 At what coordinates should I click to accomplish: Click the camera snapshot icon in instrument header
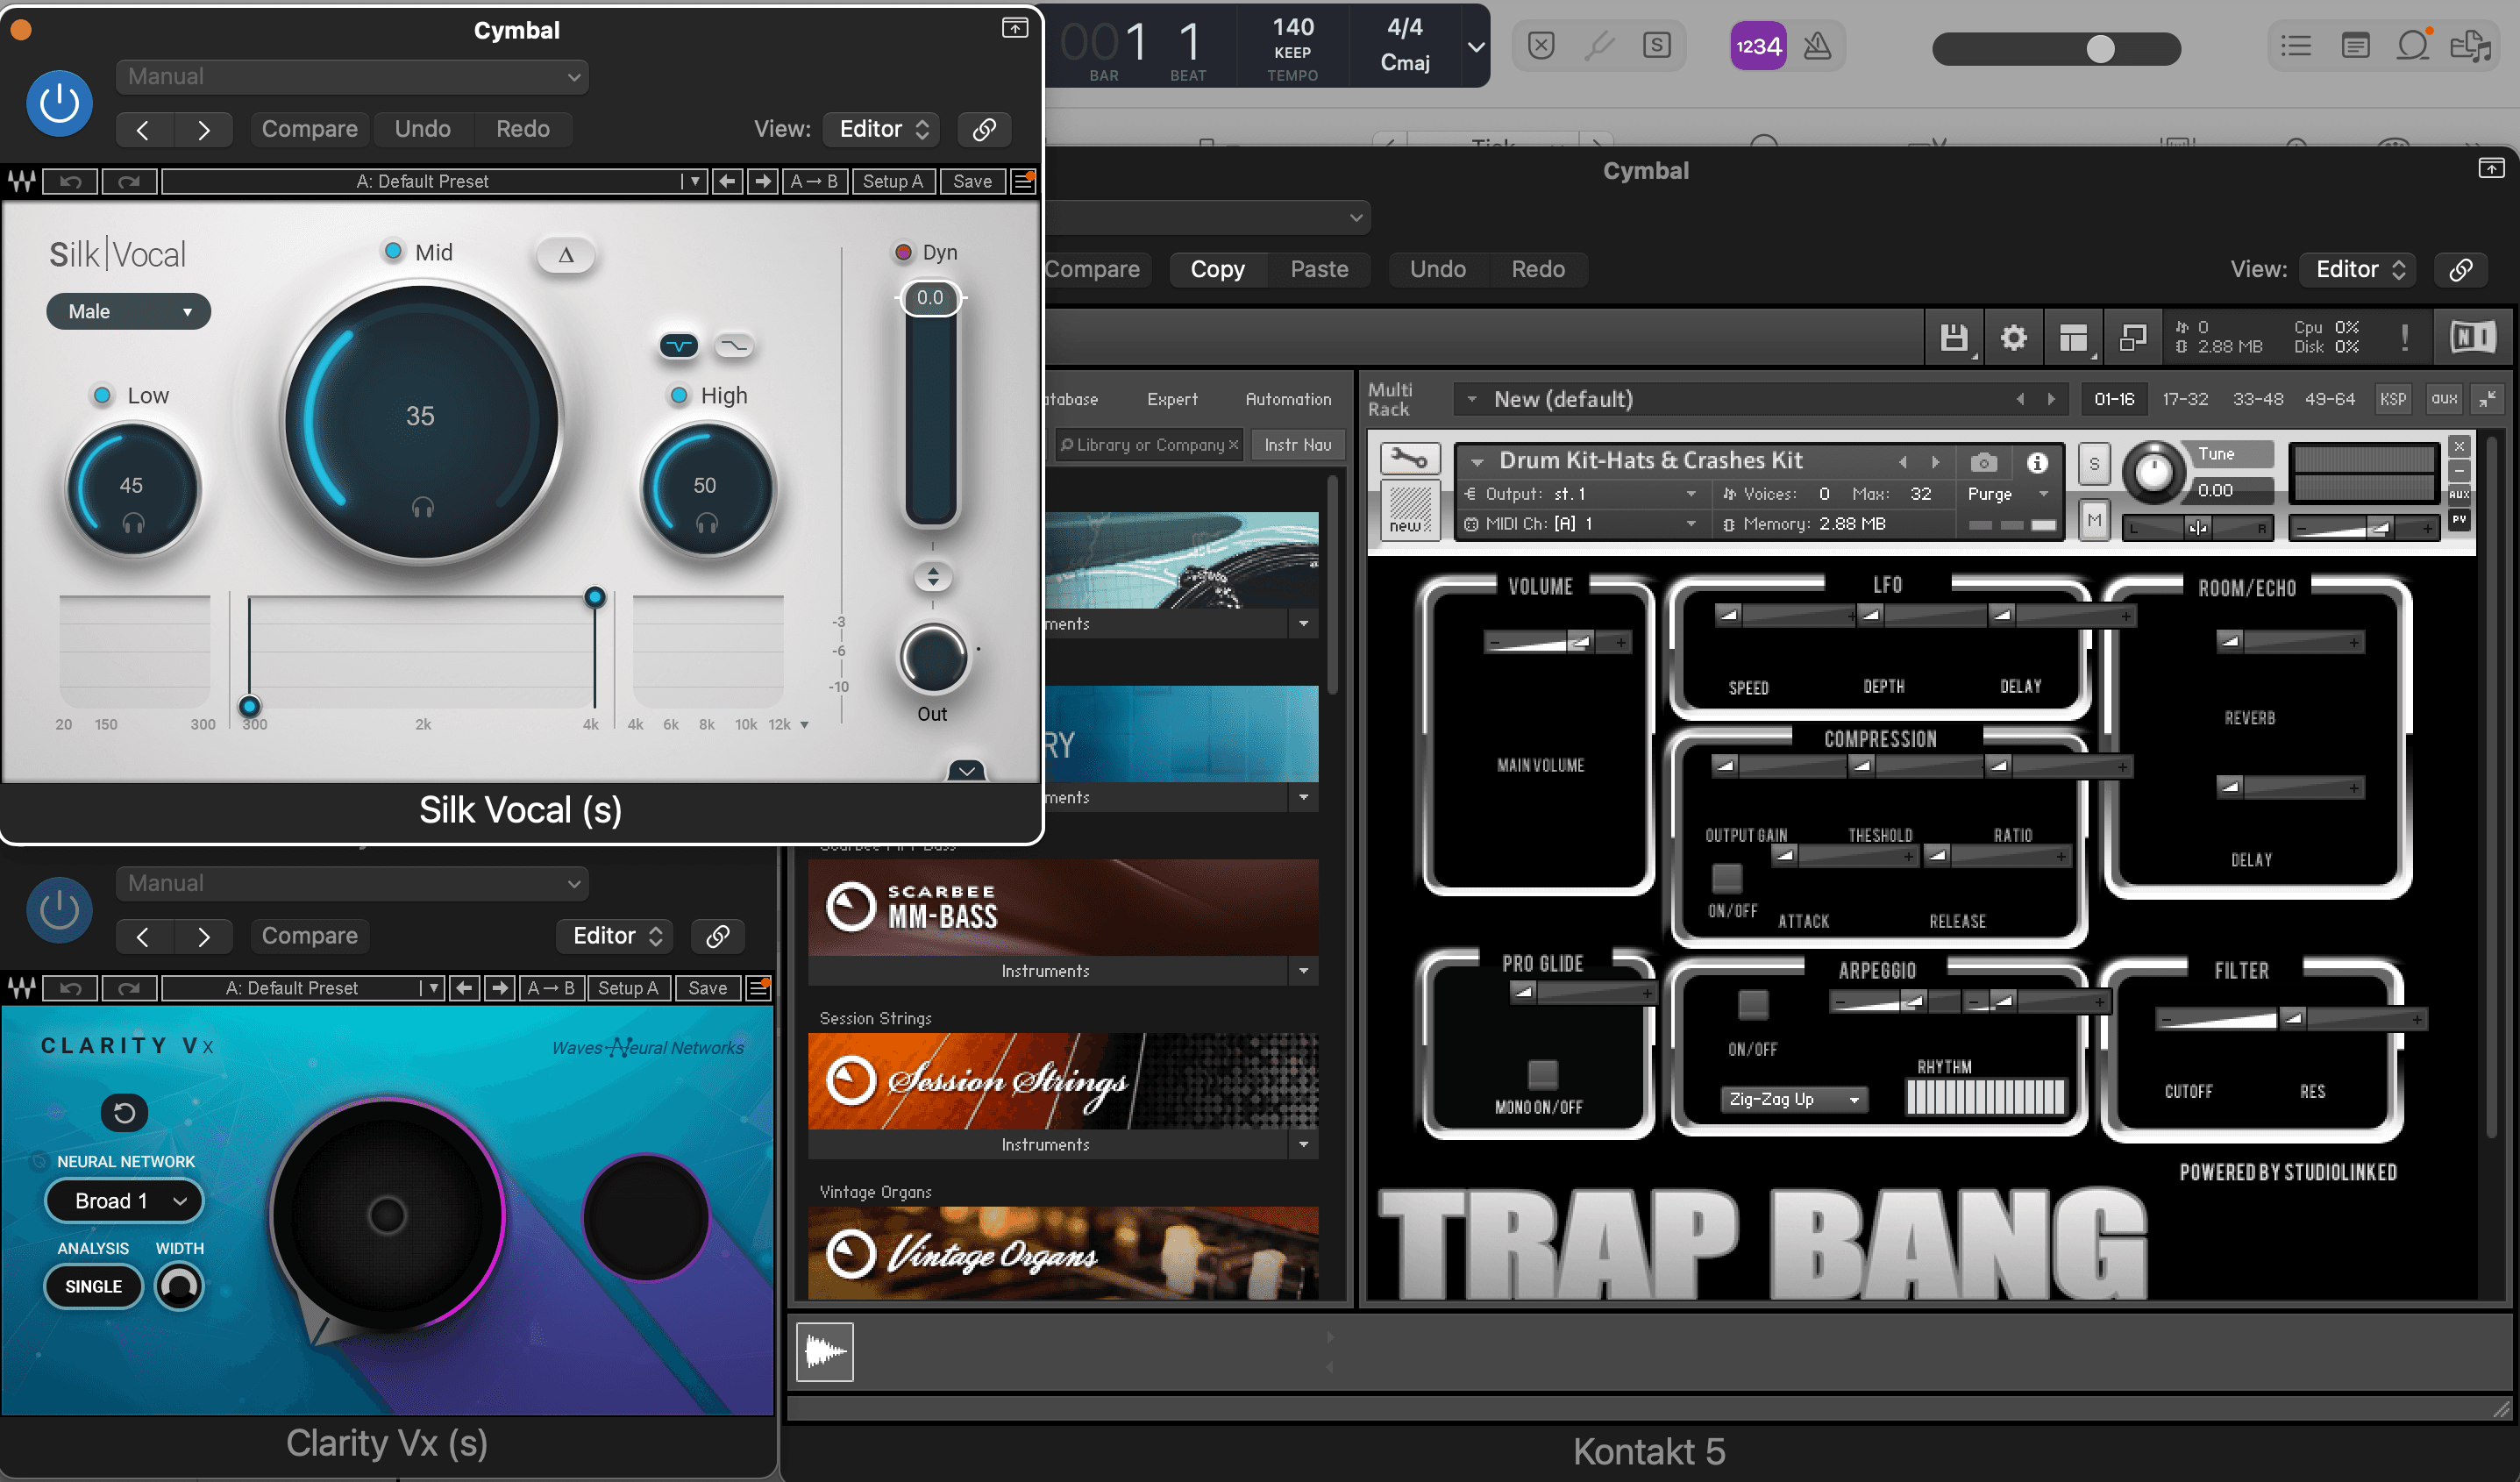click(x=1984, y=462)
